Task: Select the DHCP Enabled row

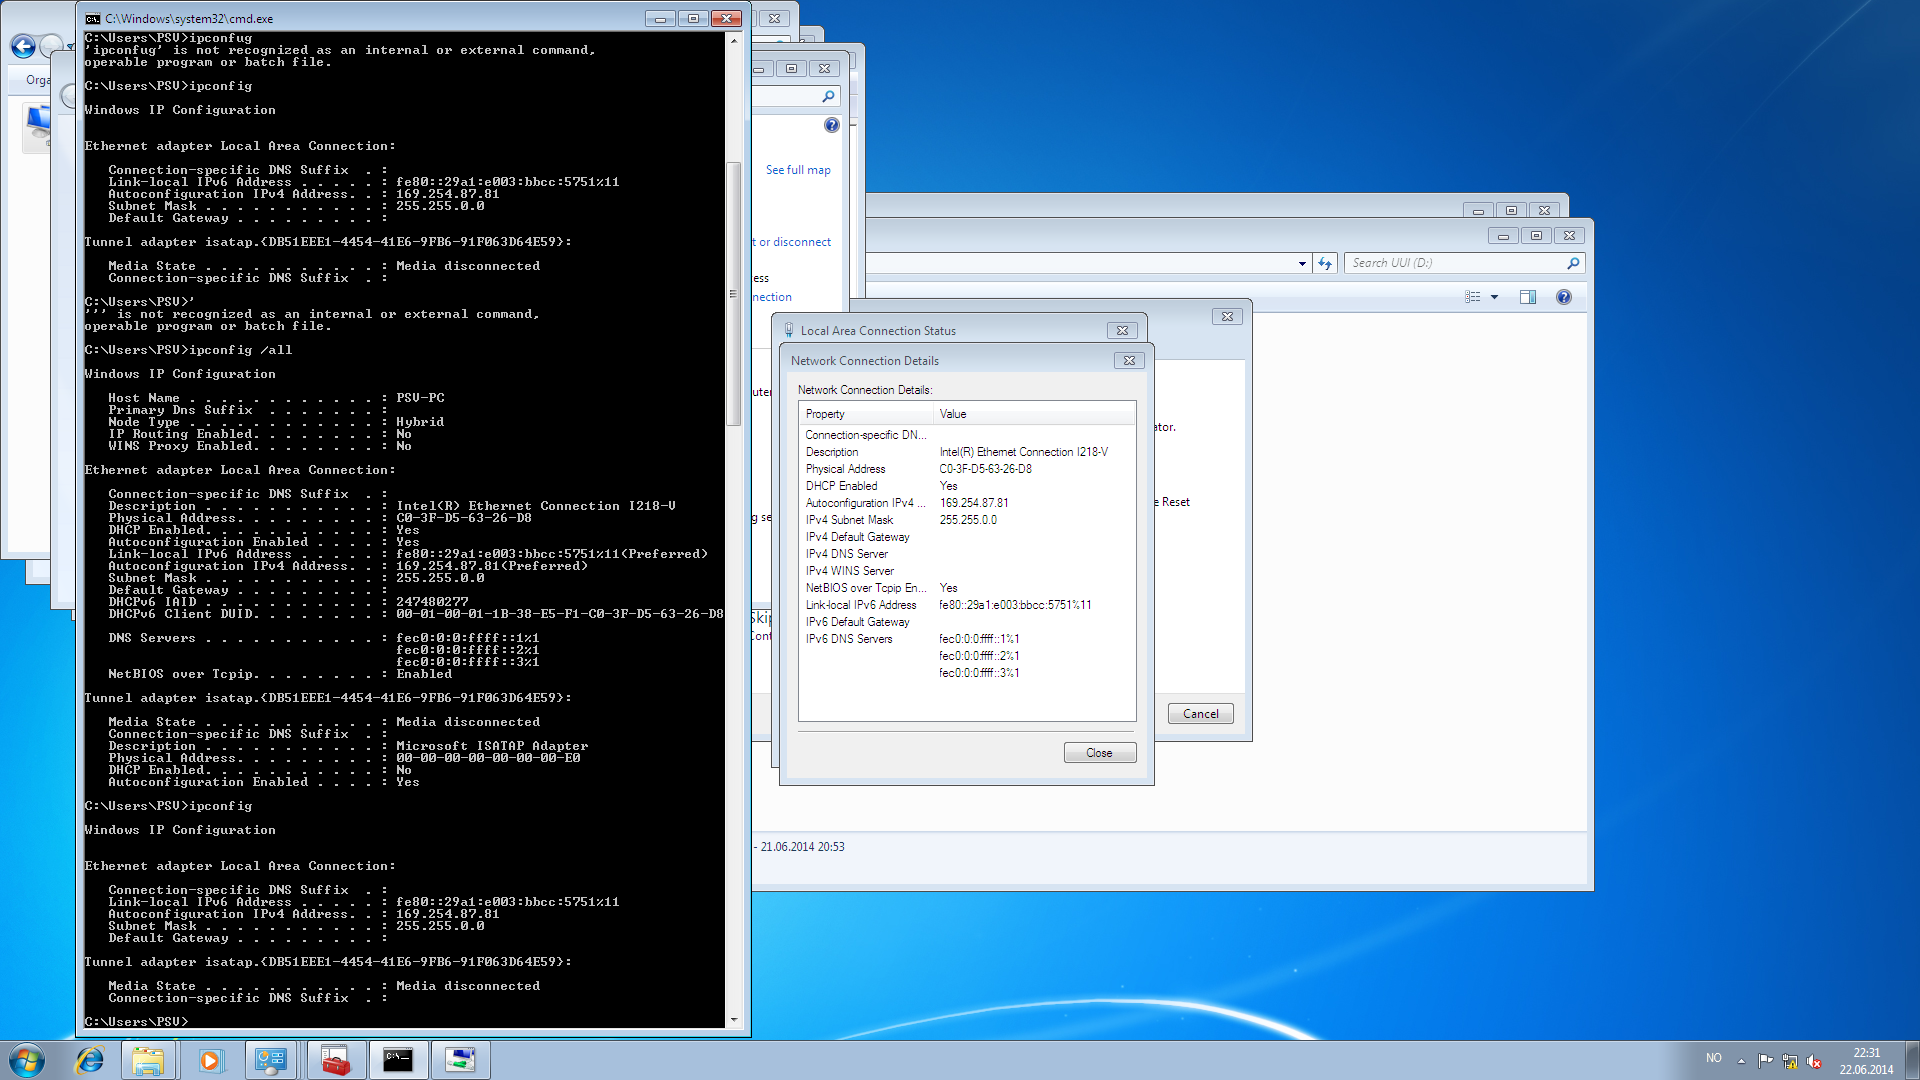Action: (966, 486)
